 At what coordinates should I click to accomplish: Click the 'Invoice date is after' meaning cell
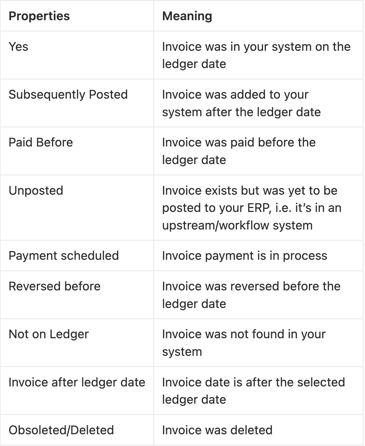click(258, 391)
